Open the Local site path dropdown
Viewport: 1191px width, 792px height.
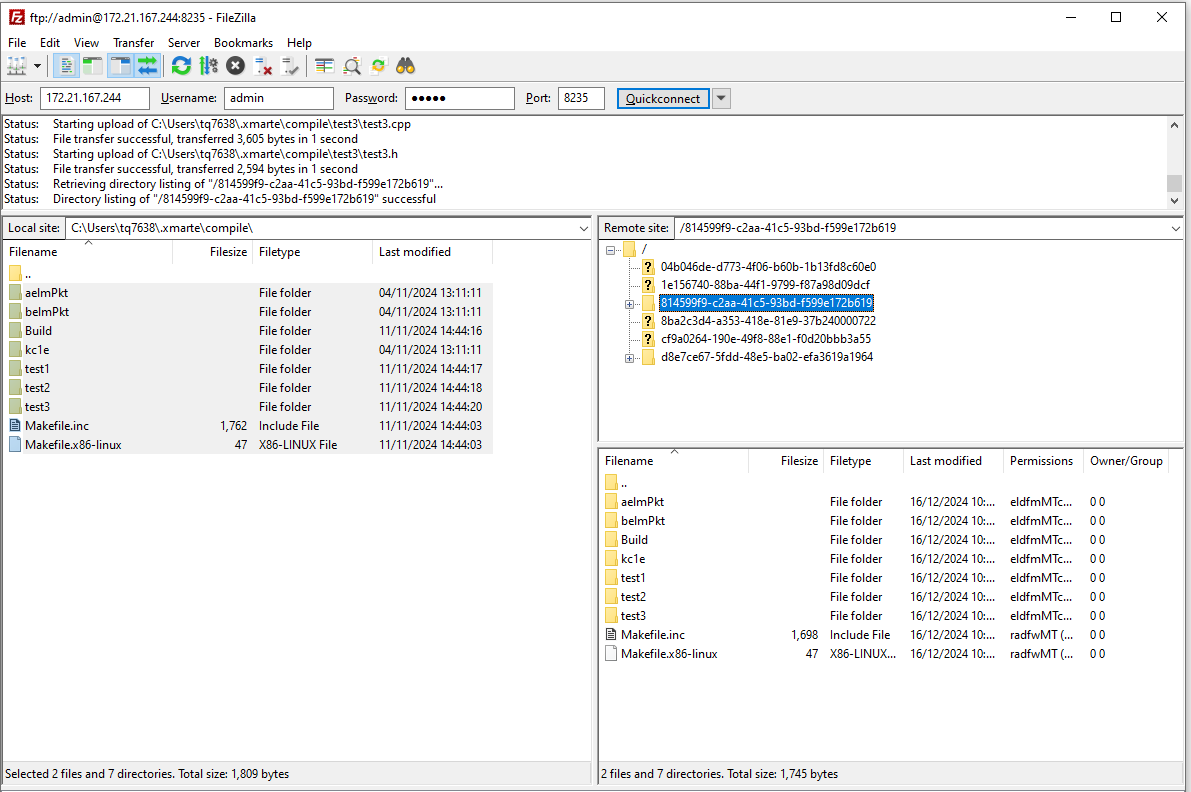tap(583, 227)
